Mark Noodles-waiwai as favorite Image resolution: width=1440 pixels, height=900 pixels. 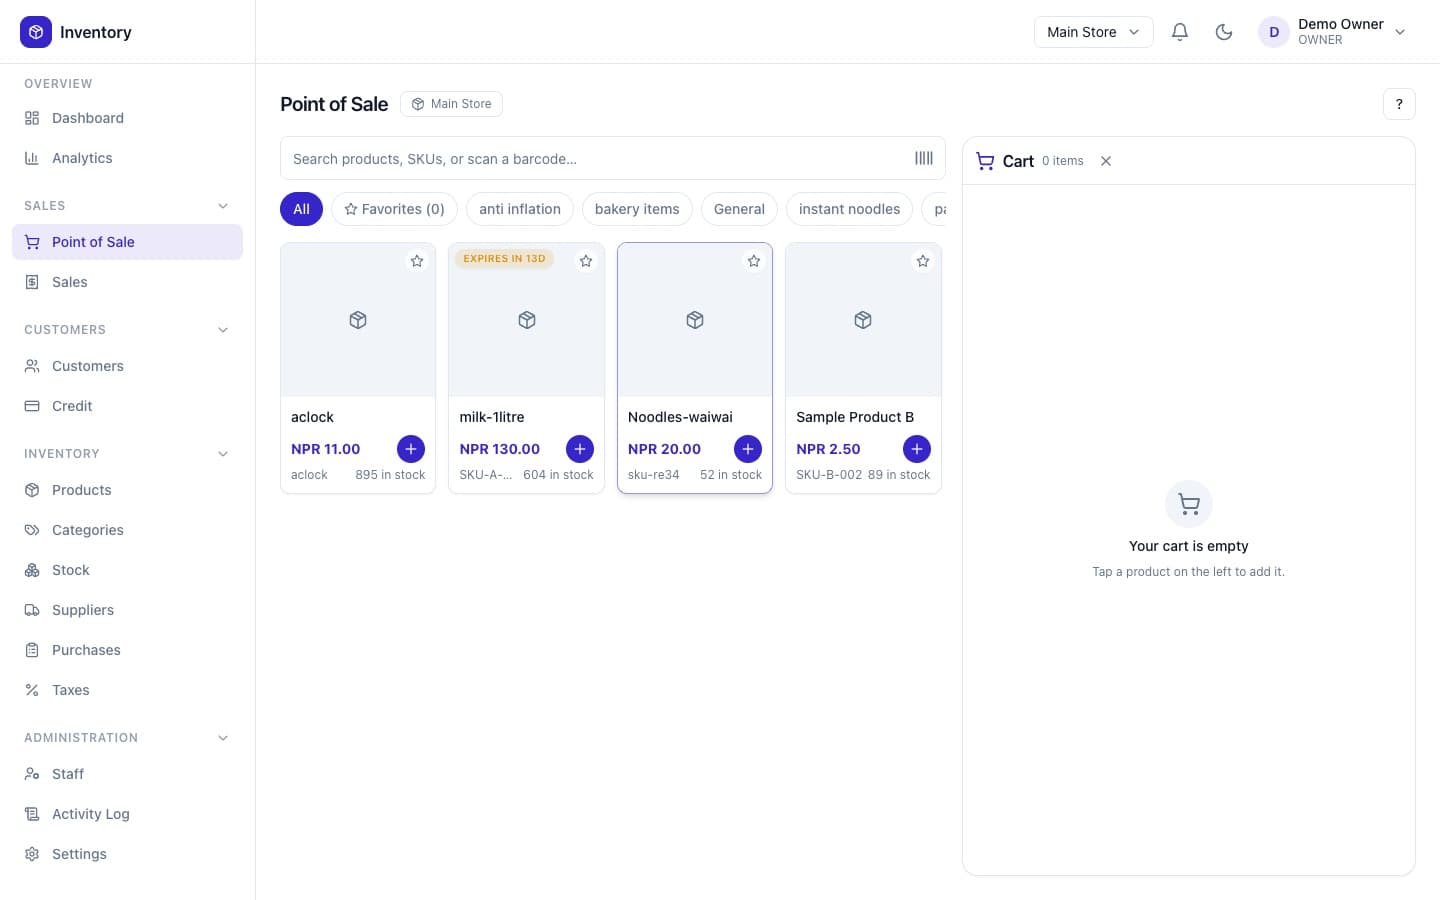tap(754, 261)
